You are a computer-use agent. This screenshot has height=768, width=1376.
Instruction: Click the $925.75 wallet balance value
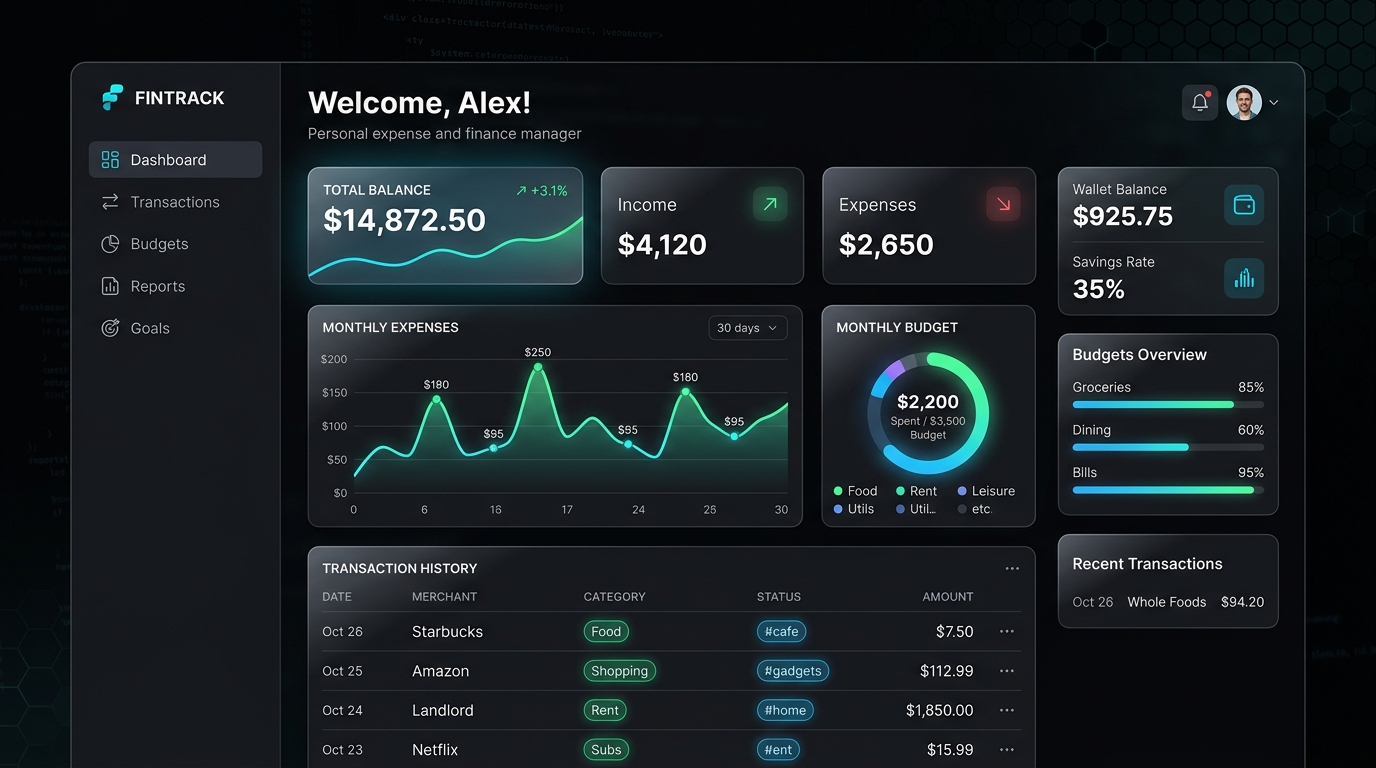pos(1123,216)
